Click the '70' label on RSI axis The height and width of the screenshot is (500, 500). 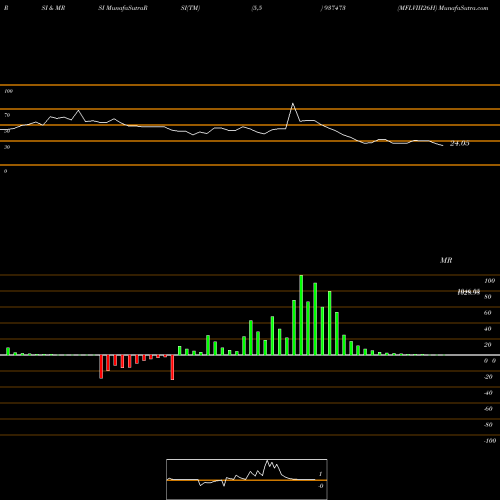(x=7, y=115)
